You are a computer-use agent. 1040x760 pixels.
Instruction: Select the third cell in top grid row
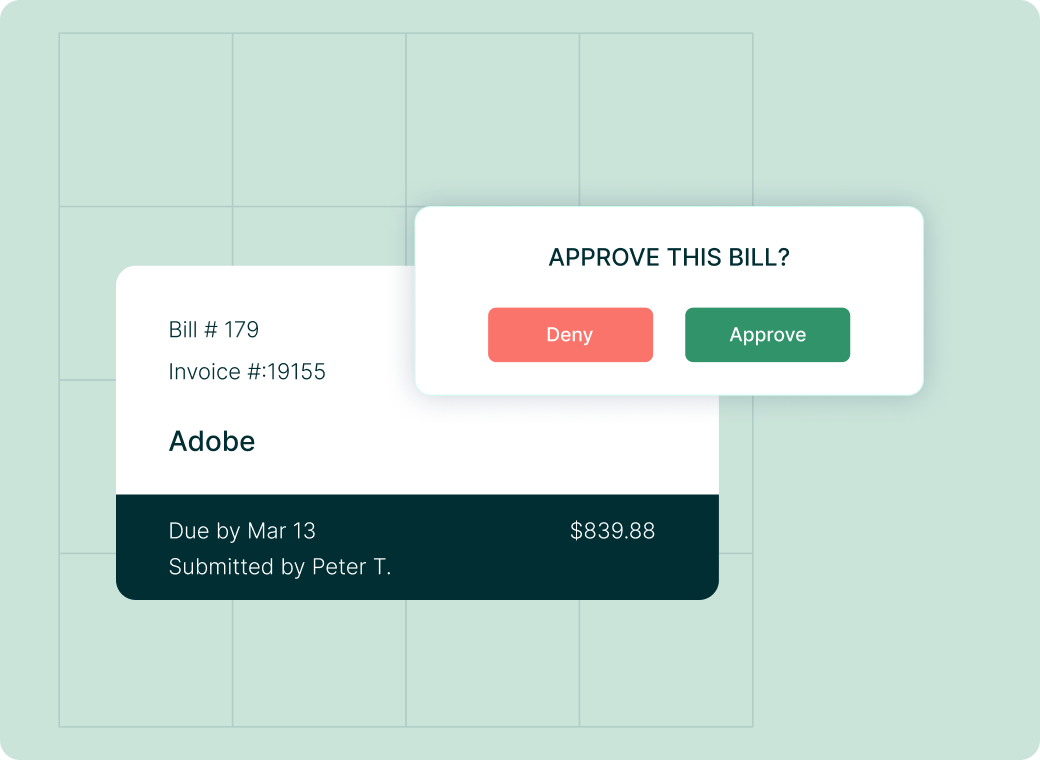493,120
